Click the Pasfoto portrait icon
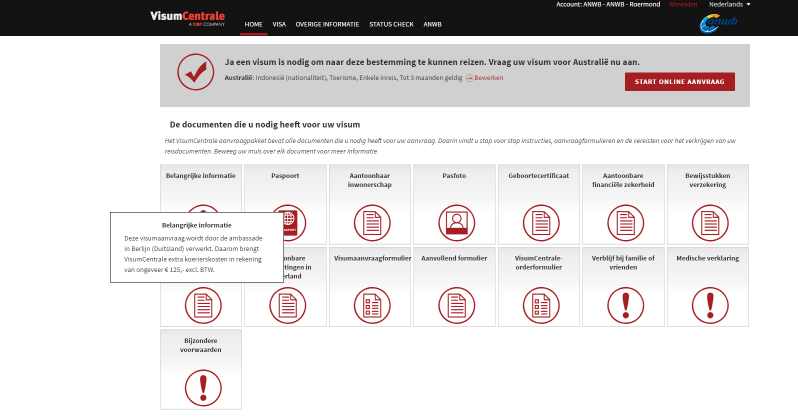The image size is (798, 419). click(454, 220)
